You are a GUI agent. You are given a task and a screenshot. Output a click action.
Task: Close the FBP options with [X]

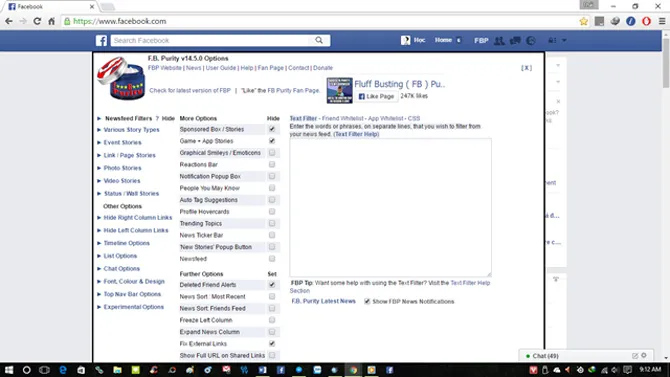pyautogui.click(x=526, y=68)
